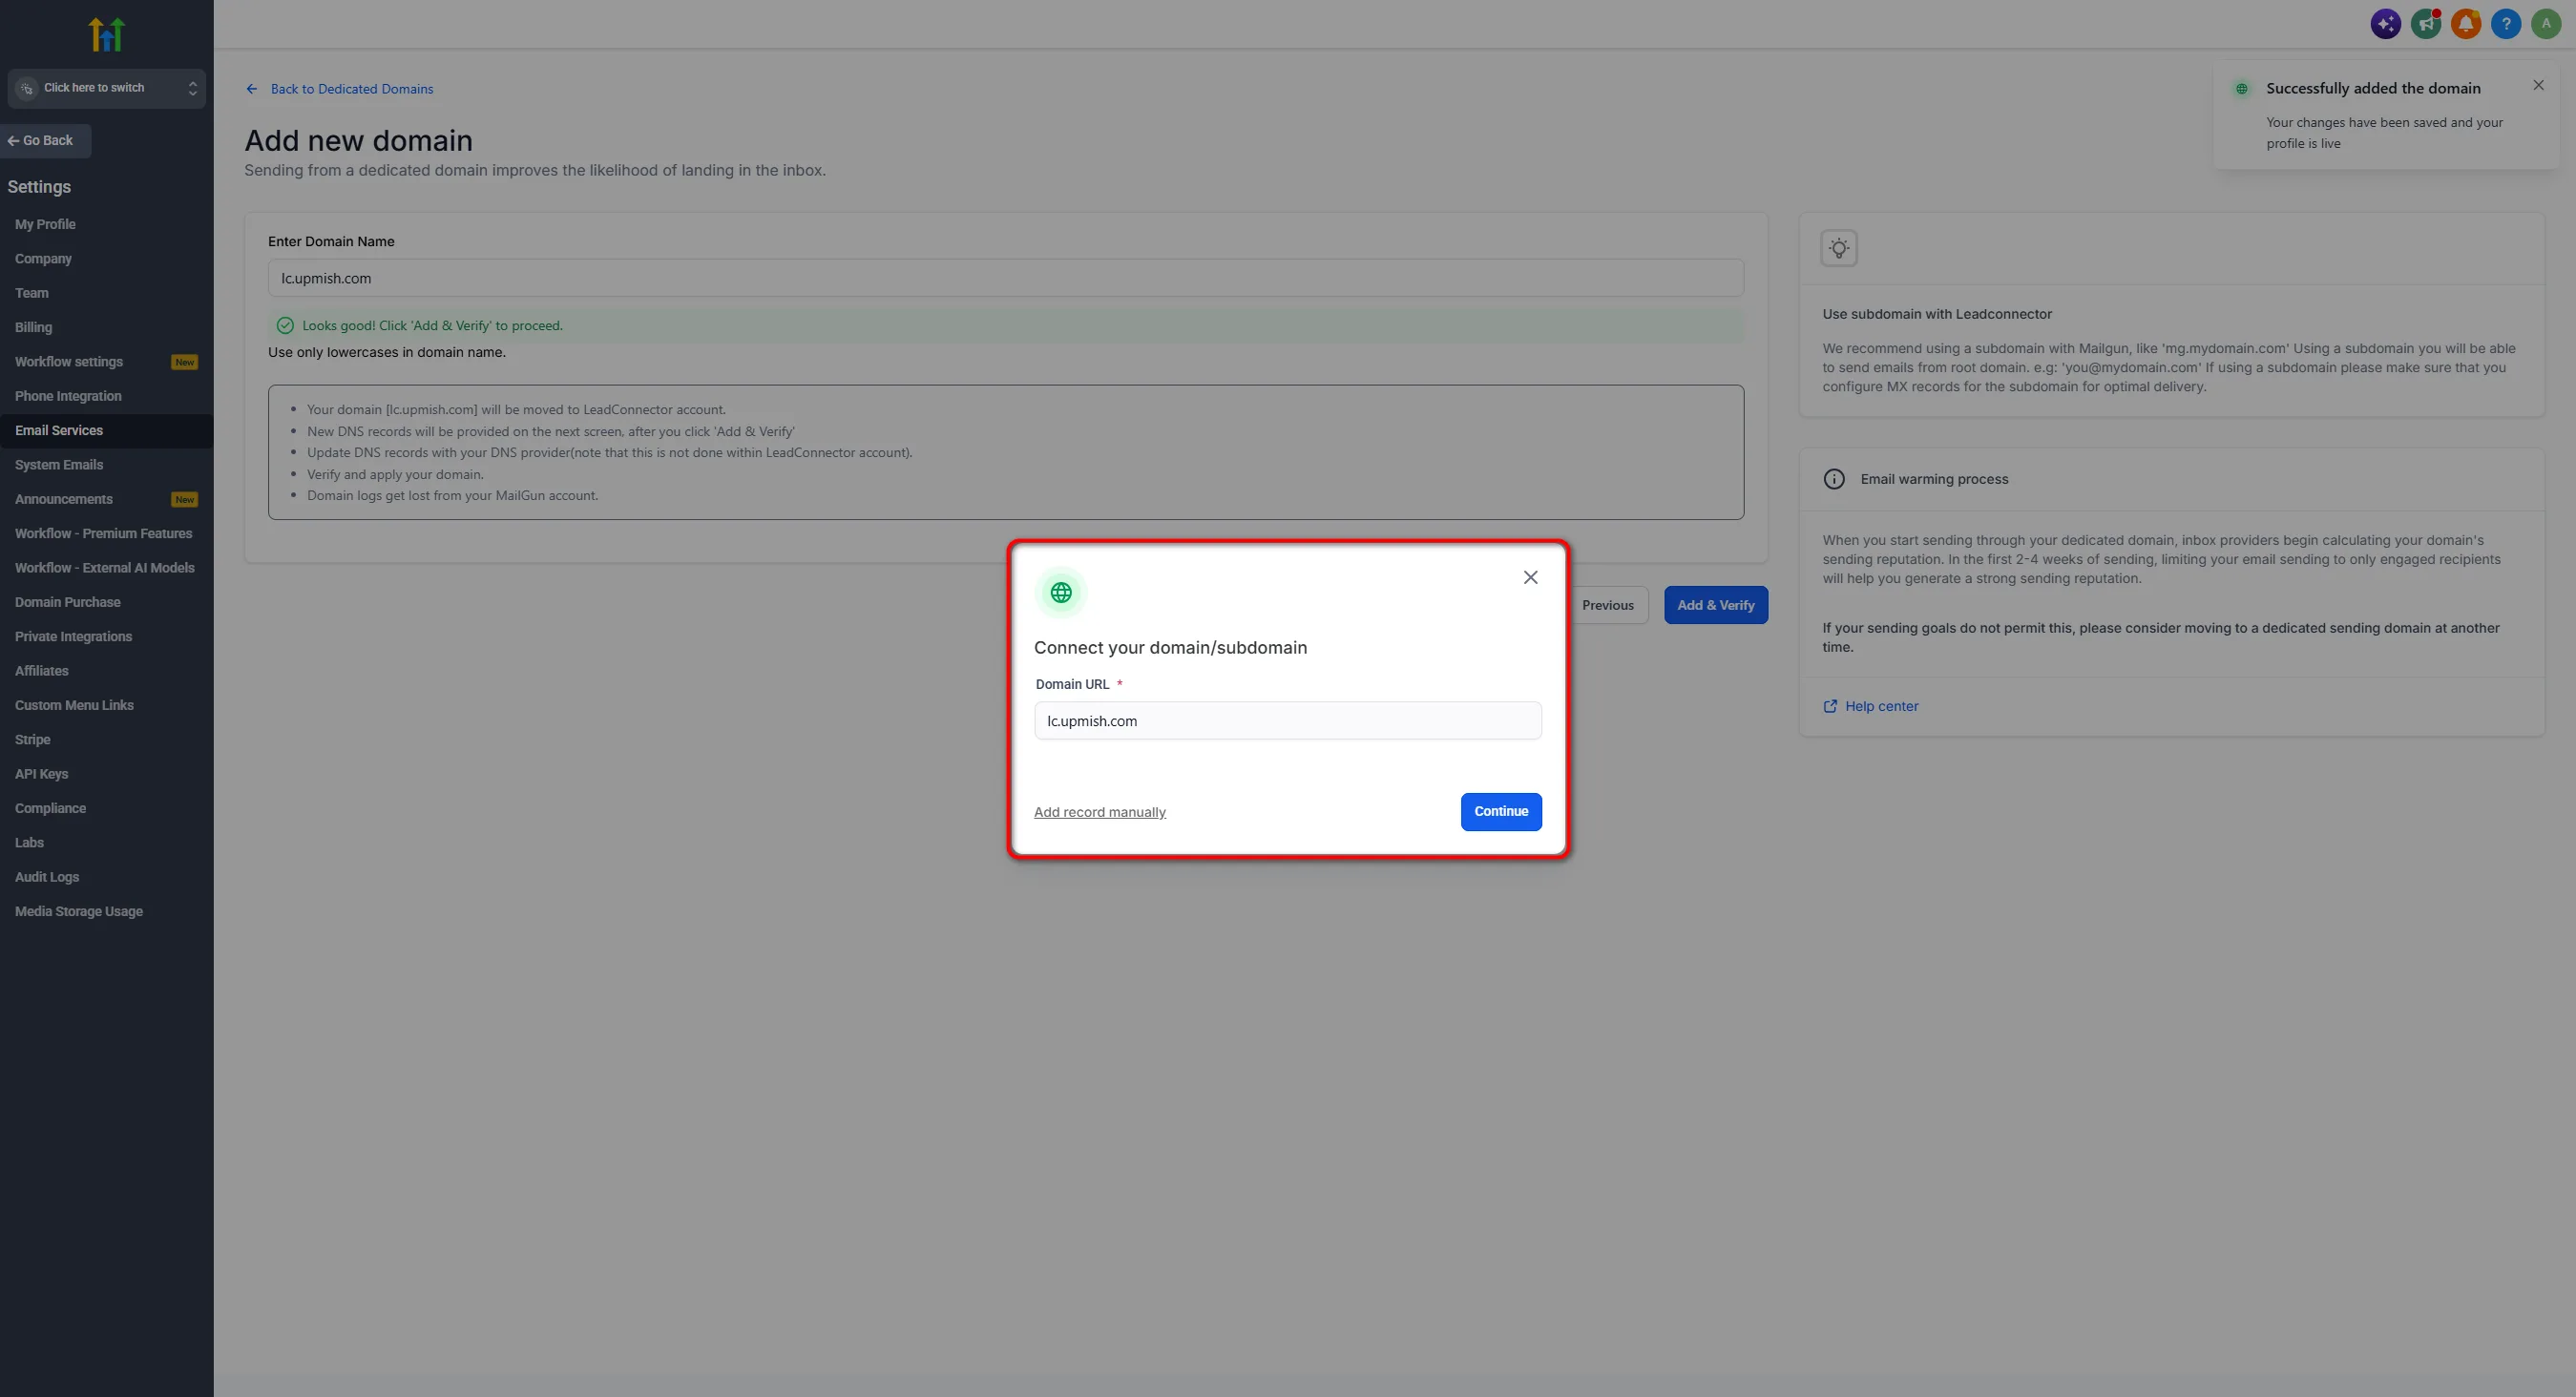Viewport: 2576px width, 1397px height.
Task: Open Custom Menu Links
Action: pos(74,705)
